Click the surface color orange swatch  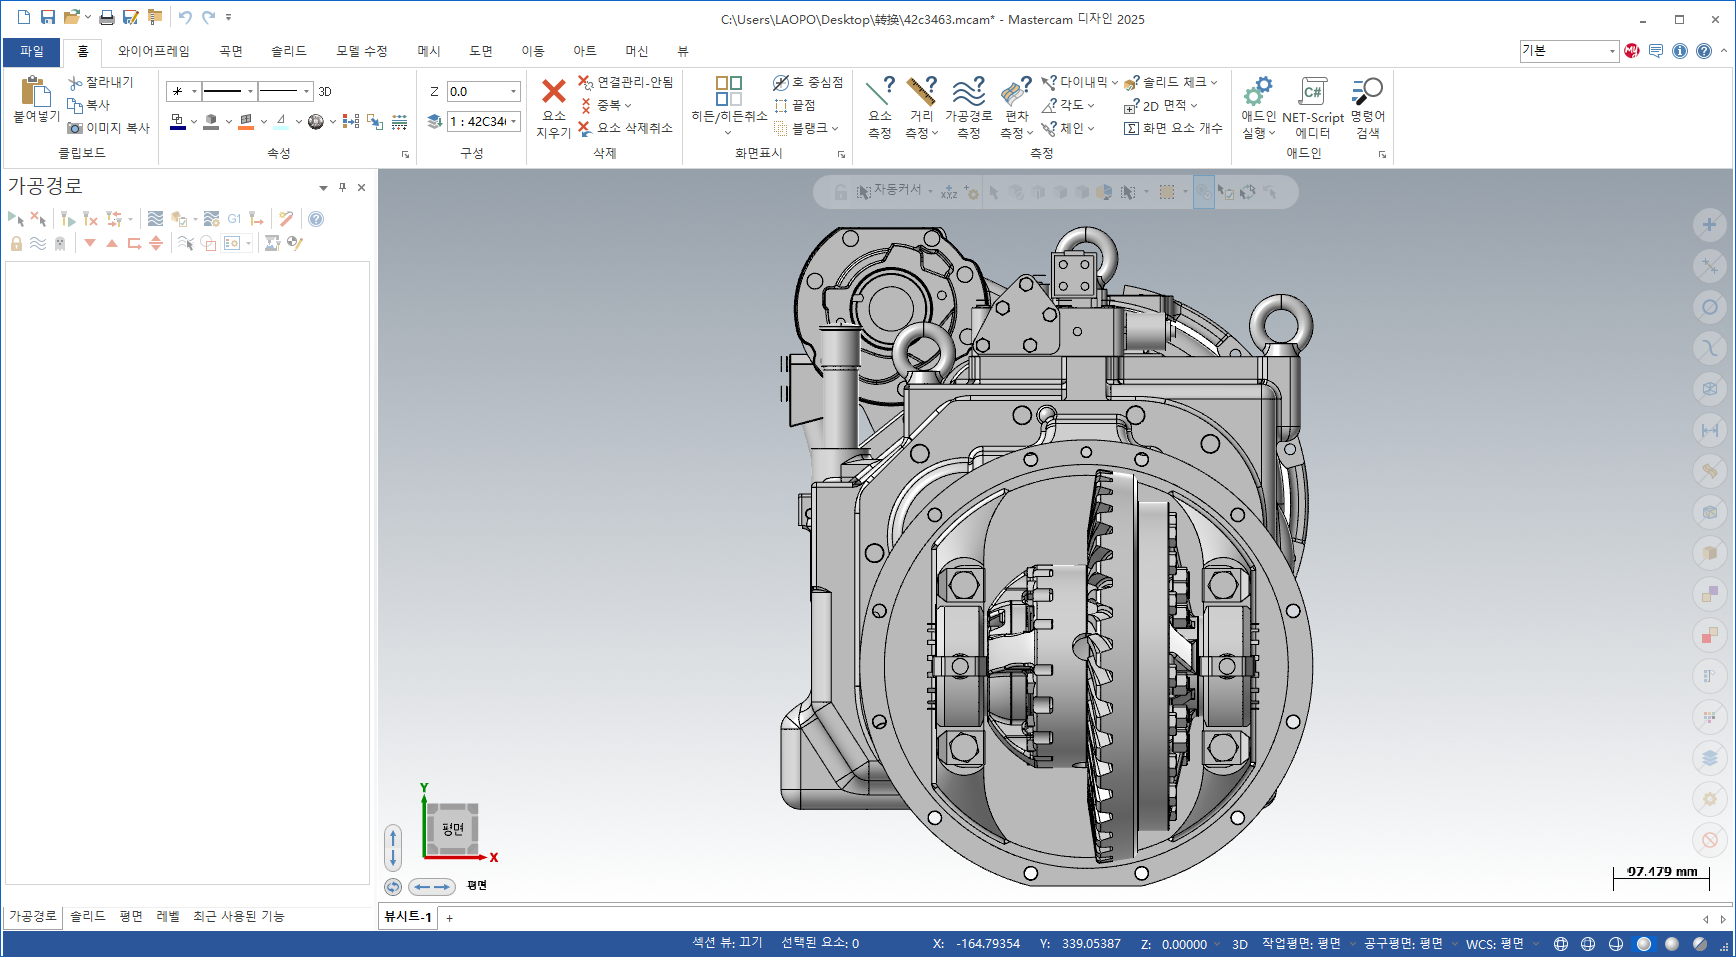coord(246,122)
